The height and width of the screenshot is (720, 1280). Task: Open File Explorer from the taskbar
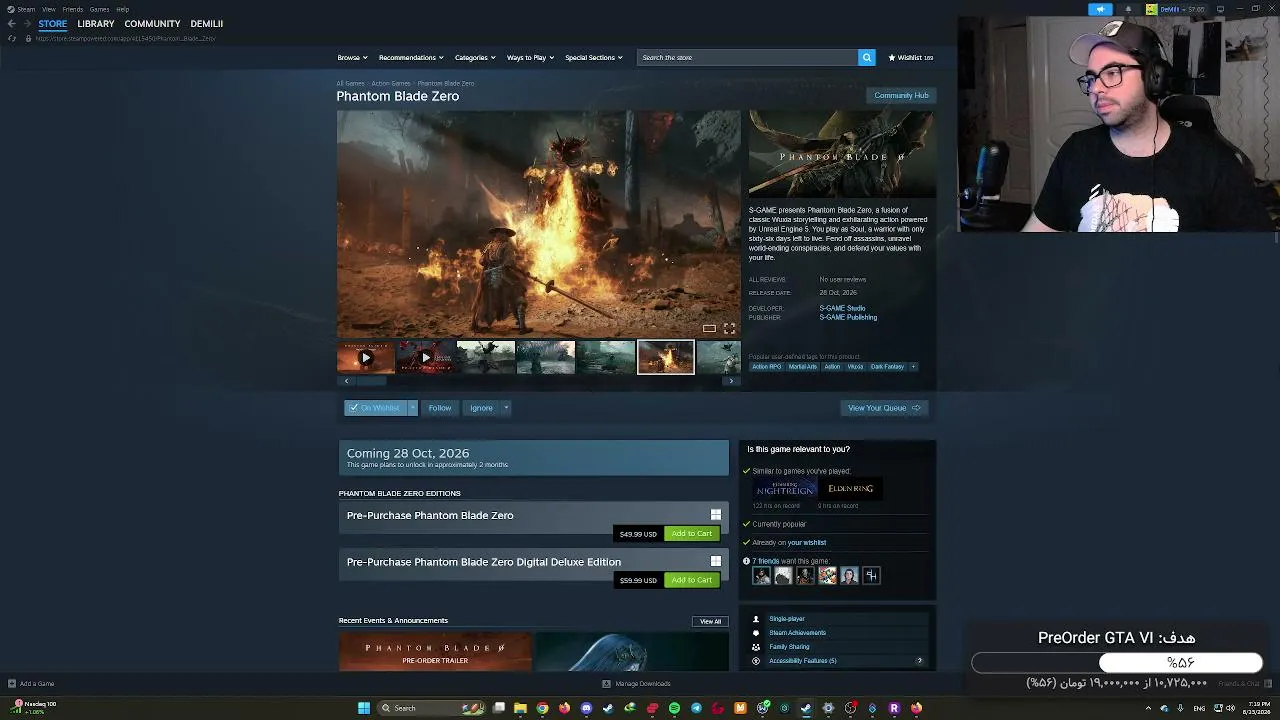click(520, 708)
